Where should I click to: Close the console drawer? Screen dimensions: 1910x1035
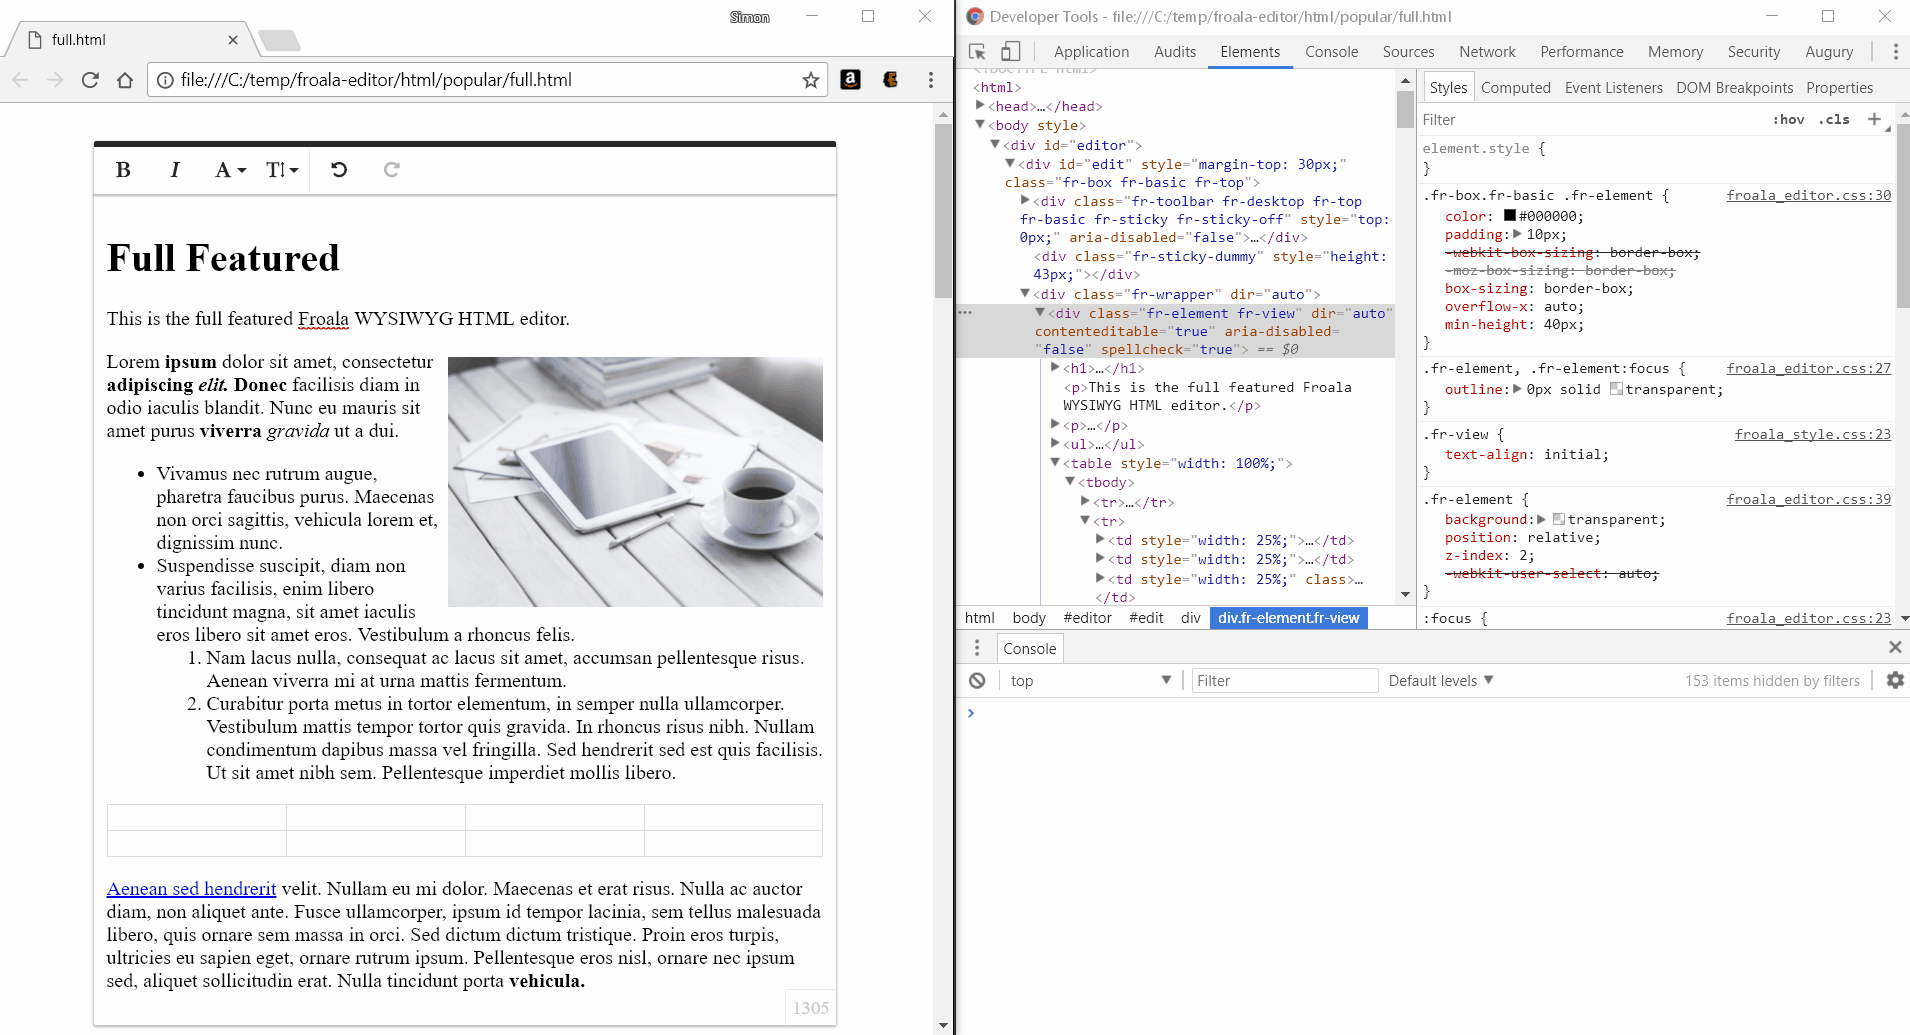point(1895,648)
